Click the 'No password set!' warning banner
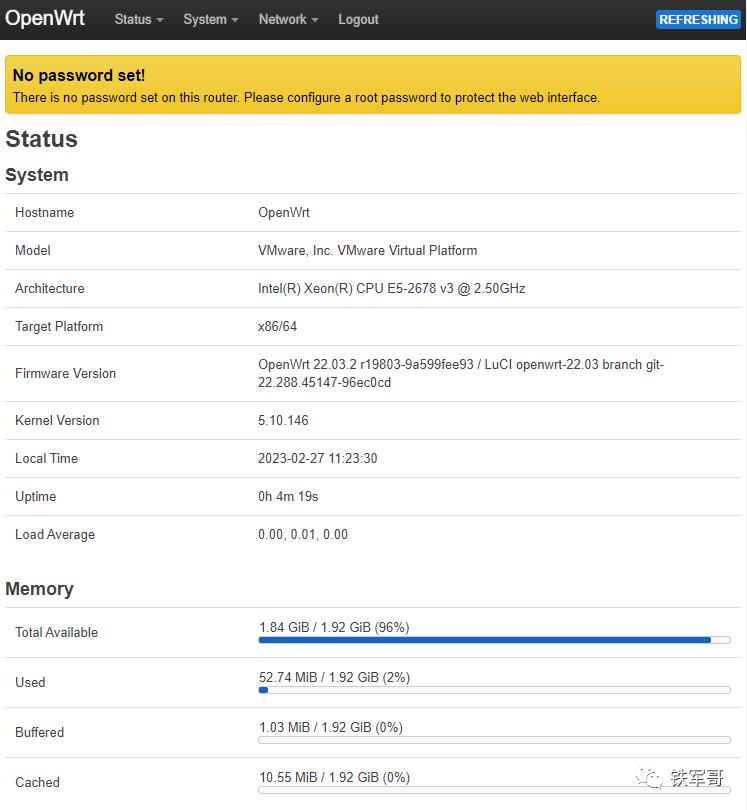Viewport: 747px width, 810px height. coord(373,85)
